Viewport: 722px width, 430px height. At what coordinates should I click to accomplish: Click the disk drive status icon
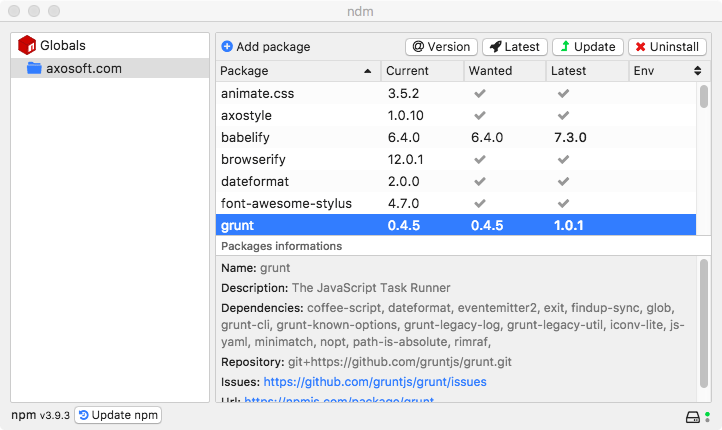pos(693,417)
